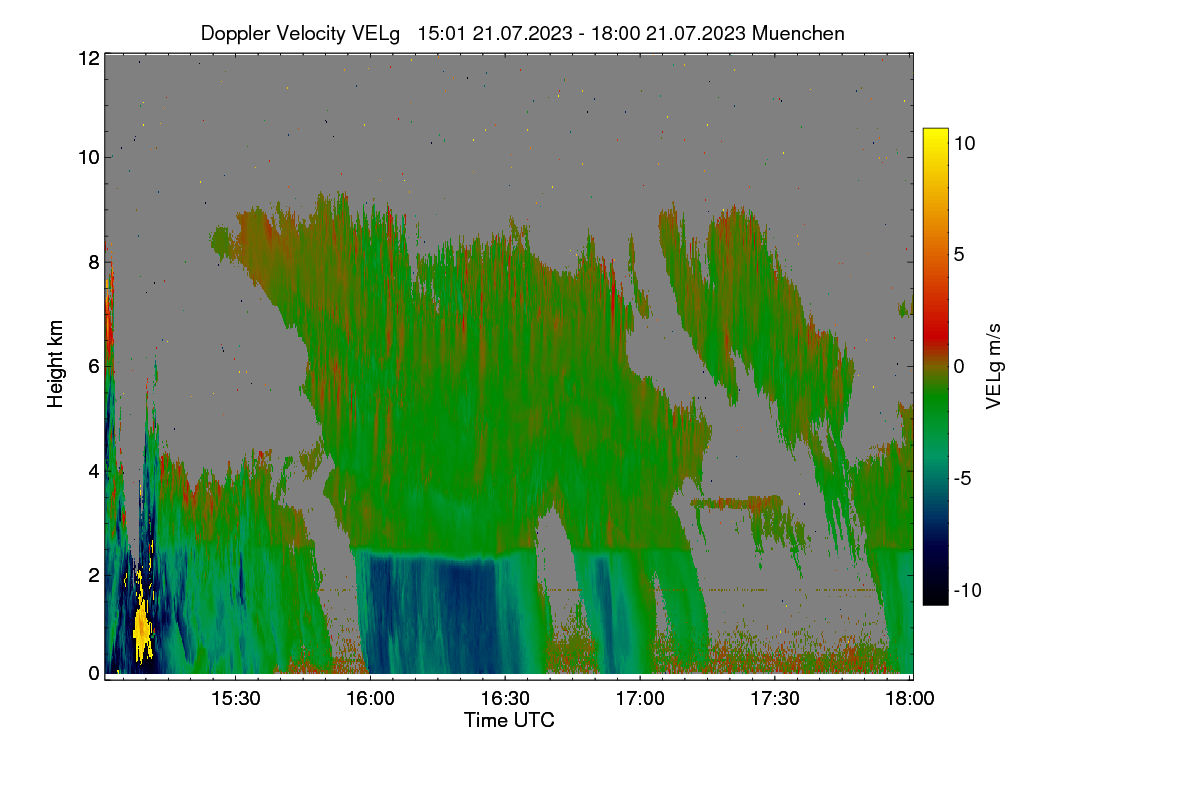
Task: Click the height axis label 8
Action: pyautogui.click(x=94, y=262)
